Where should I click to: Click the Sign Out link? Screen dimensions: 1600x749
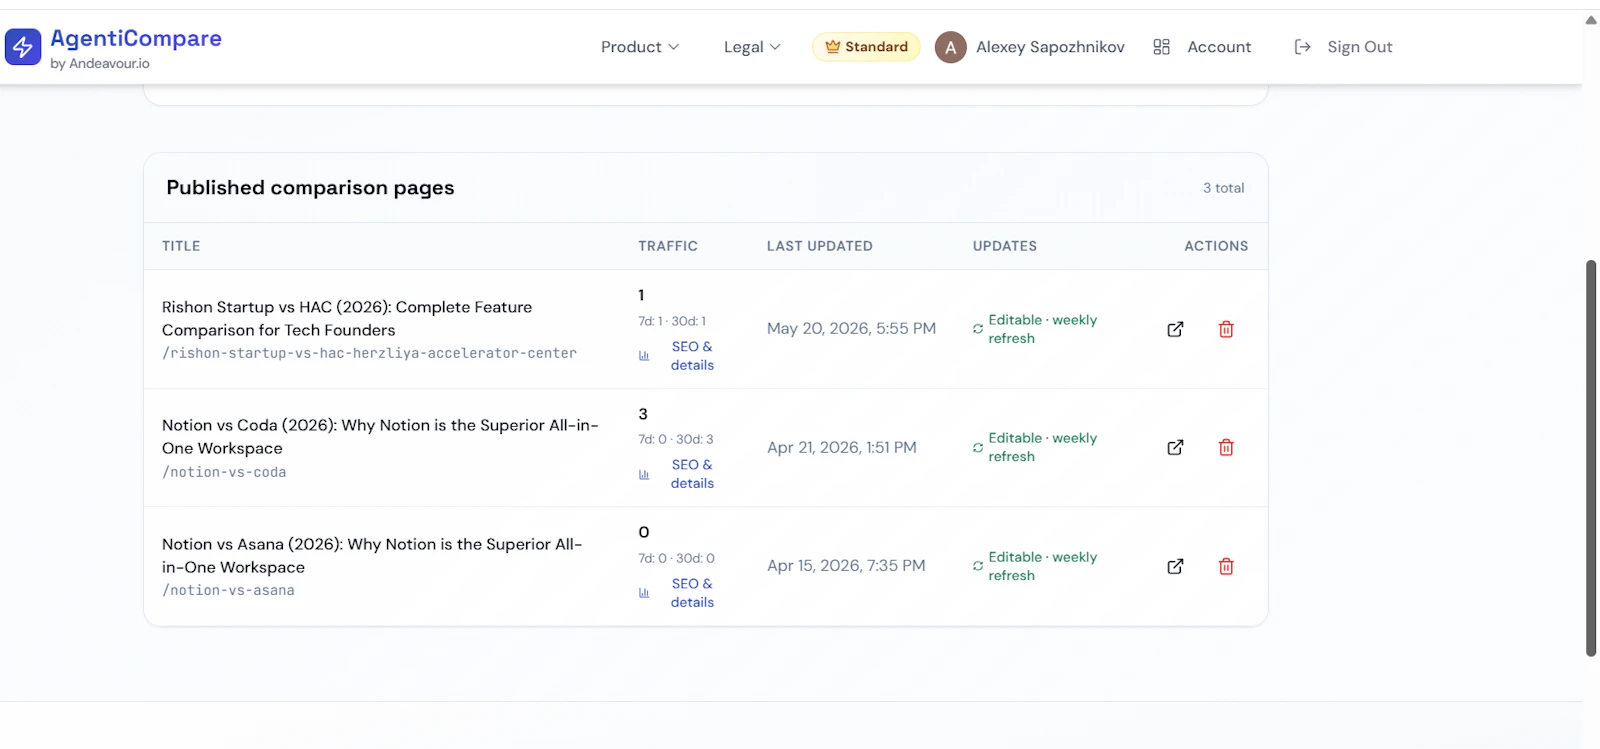1359,47
